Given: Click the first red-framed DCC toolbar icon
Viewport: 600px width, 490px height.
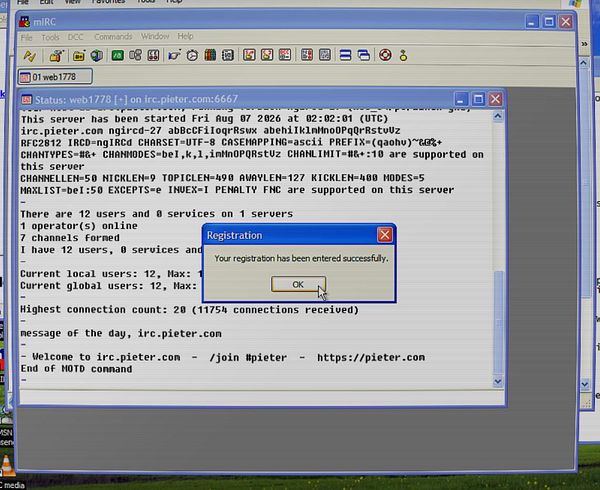Looking at the screenshot, I should click(249, 55).
